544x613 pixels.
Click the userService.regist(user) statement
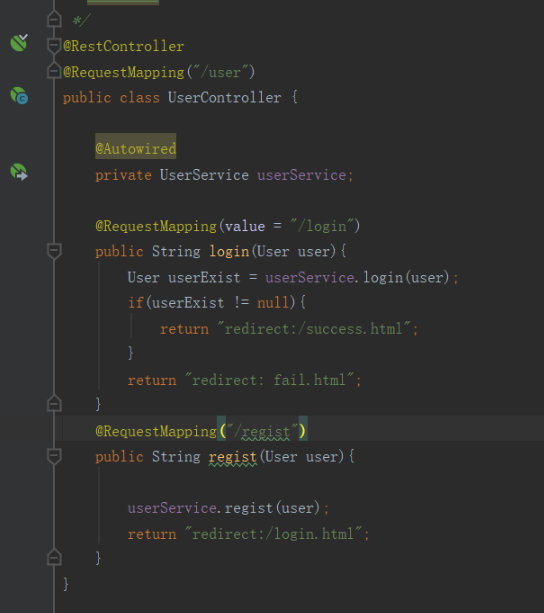[228, 508]
